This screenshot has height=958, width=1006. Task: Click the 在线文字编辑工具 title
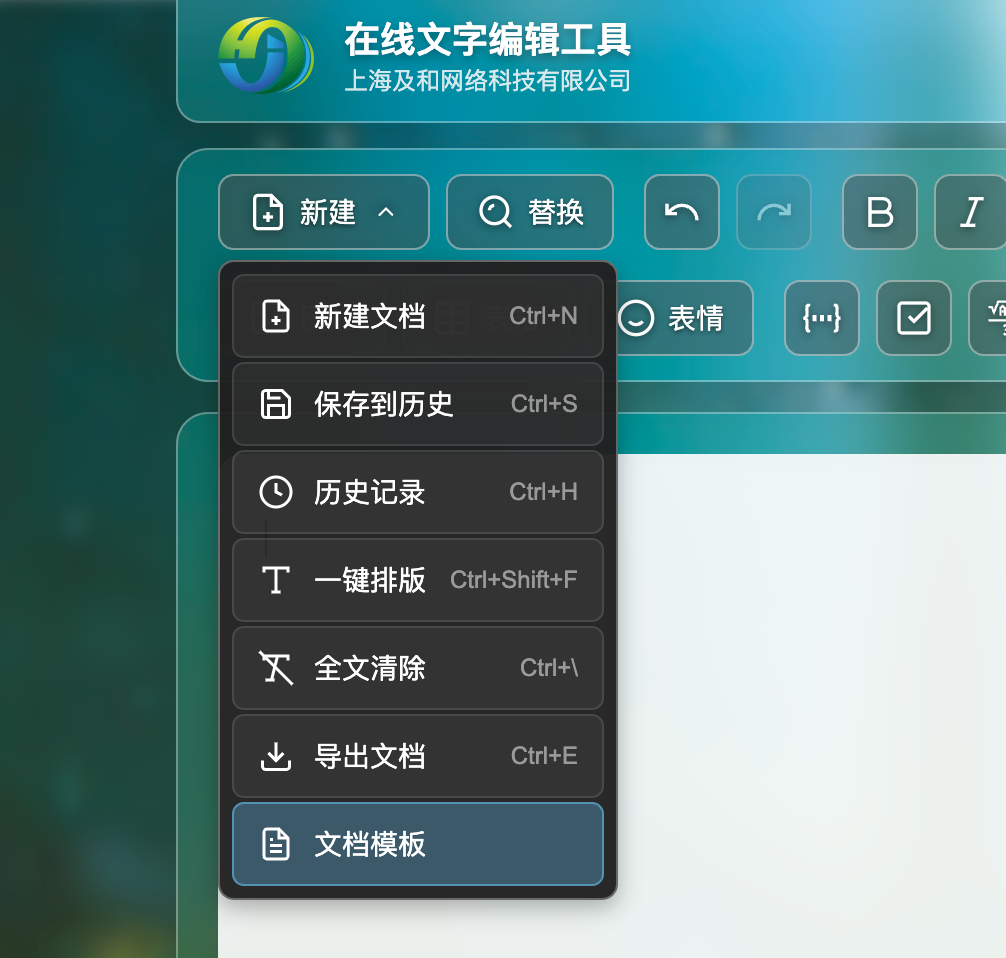[488, 40]
